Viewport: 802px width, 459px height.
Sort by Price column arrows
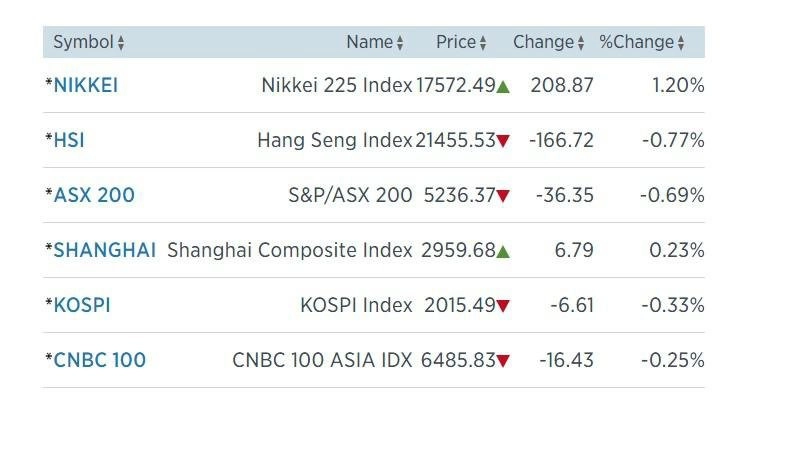click(483, 43)
